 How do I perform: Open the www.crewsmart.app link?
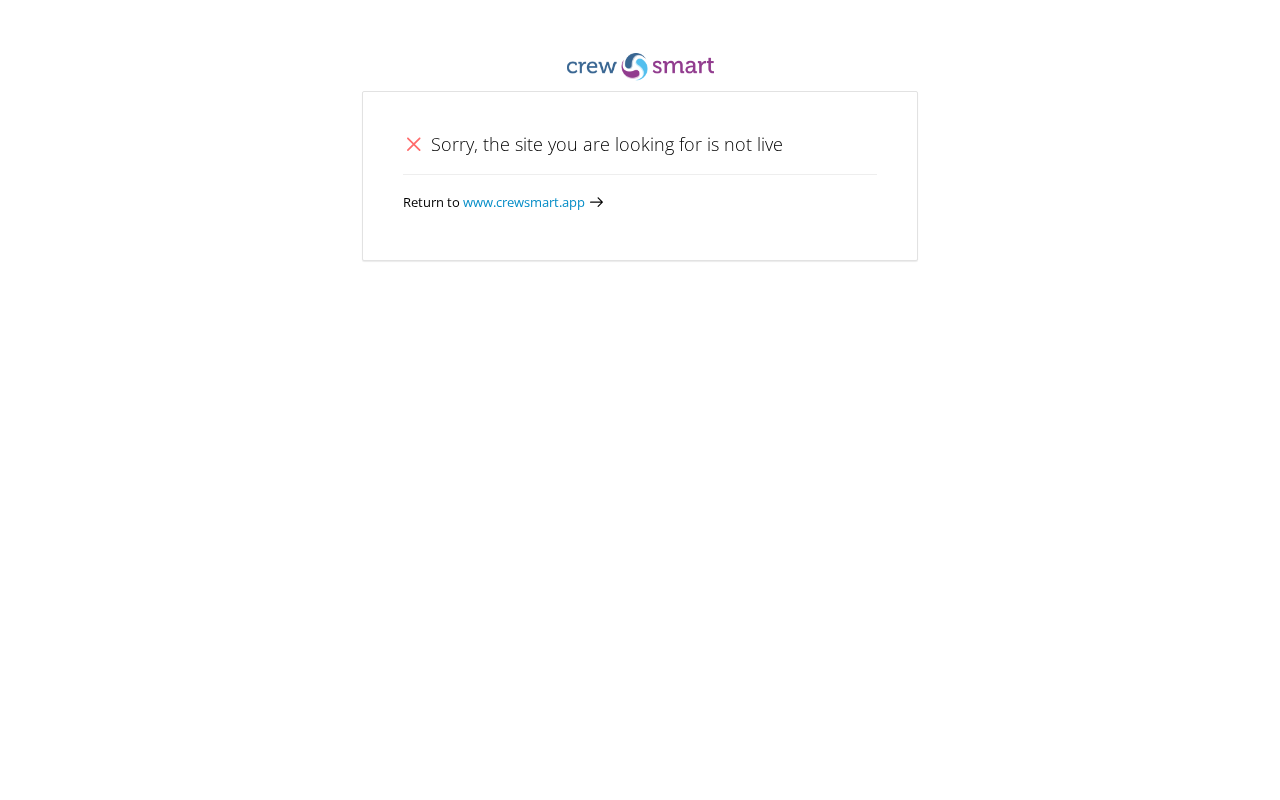pos(524,202)
